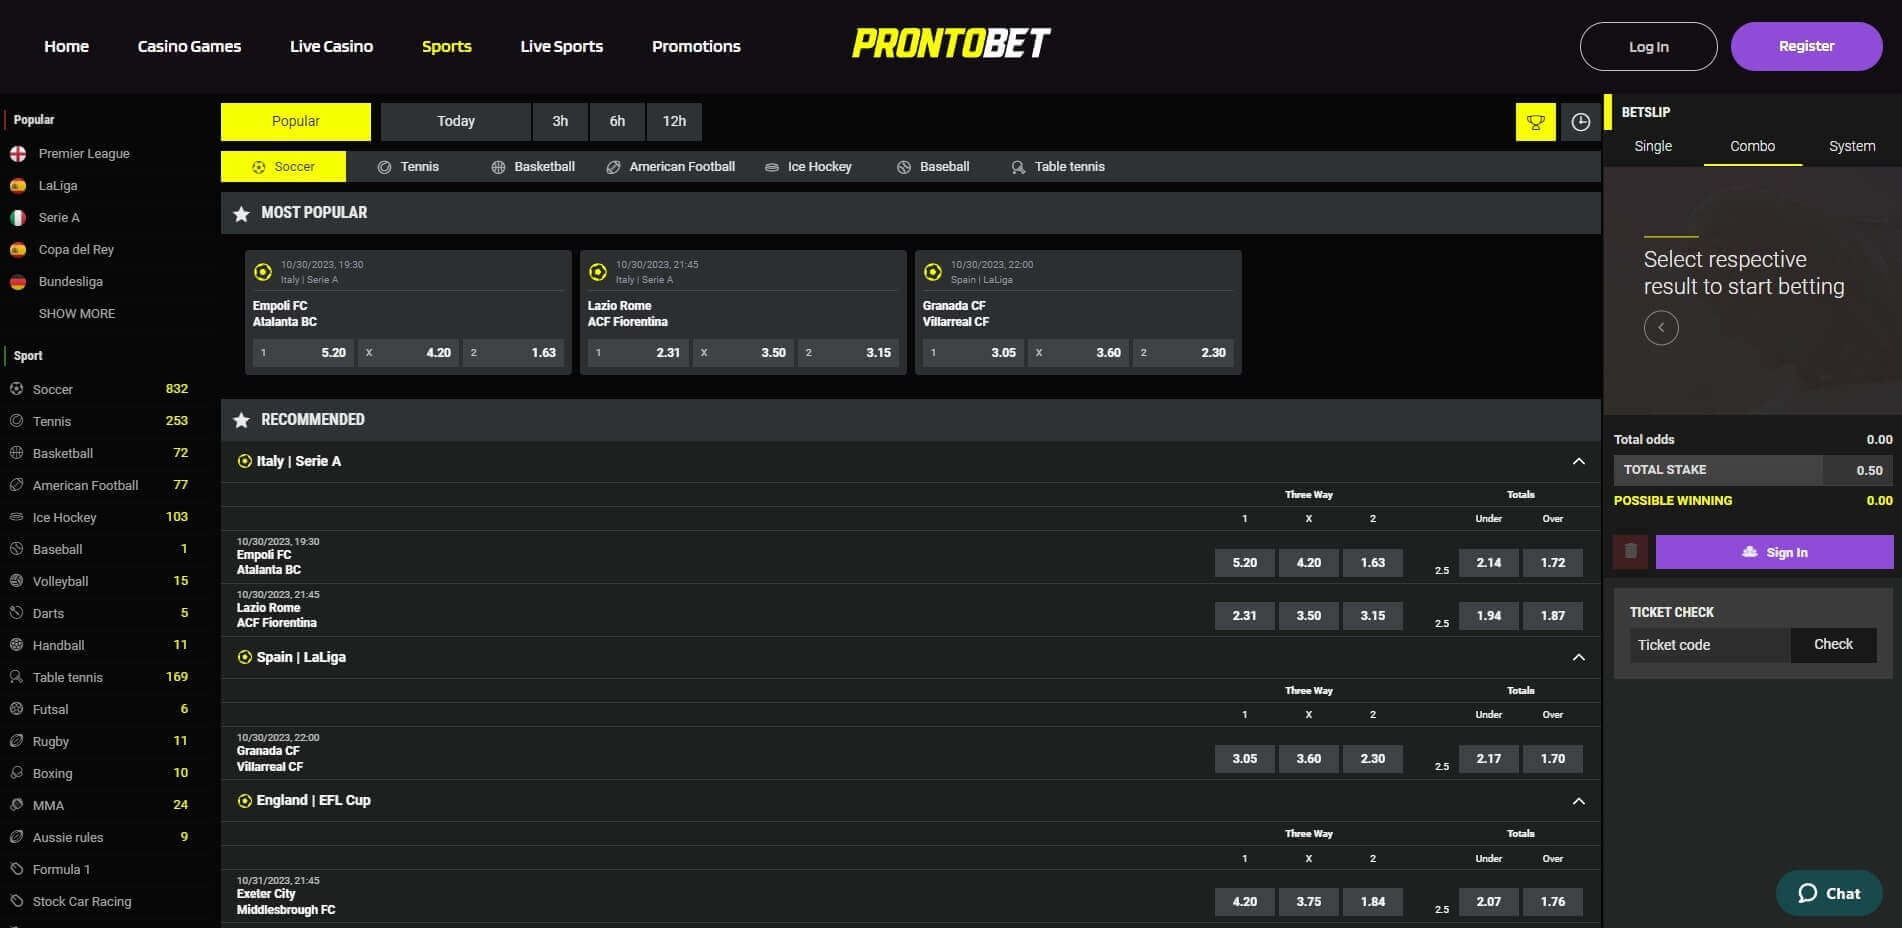Open the Live Casino menu item
Viewport: 1902px width, 928px height.
(331, 46)
